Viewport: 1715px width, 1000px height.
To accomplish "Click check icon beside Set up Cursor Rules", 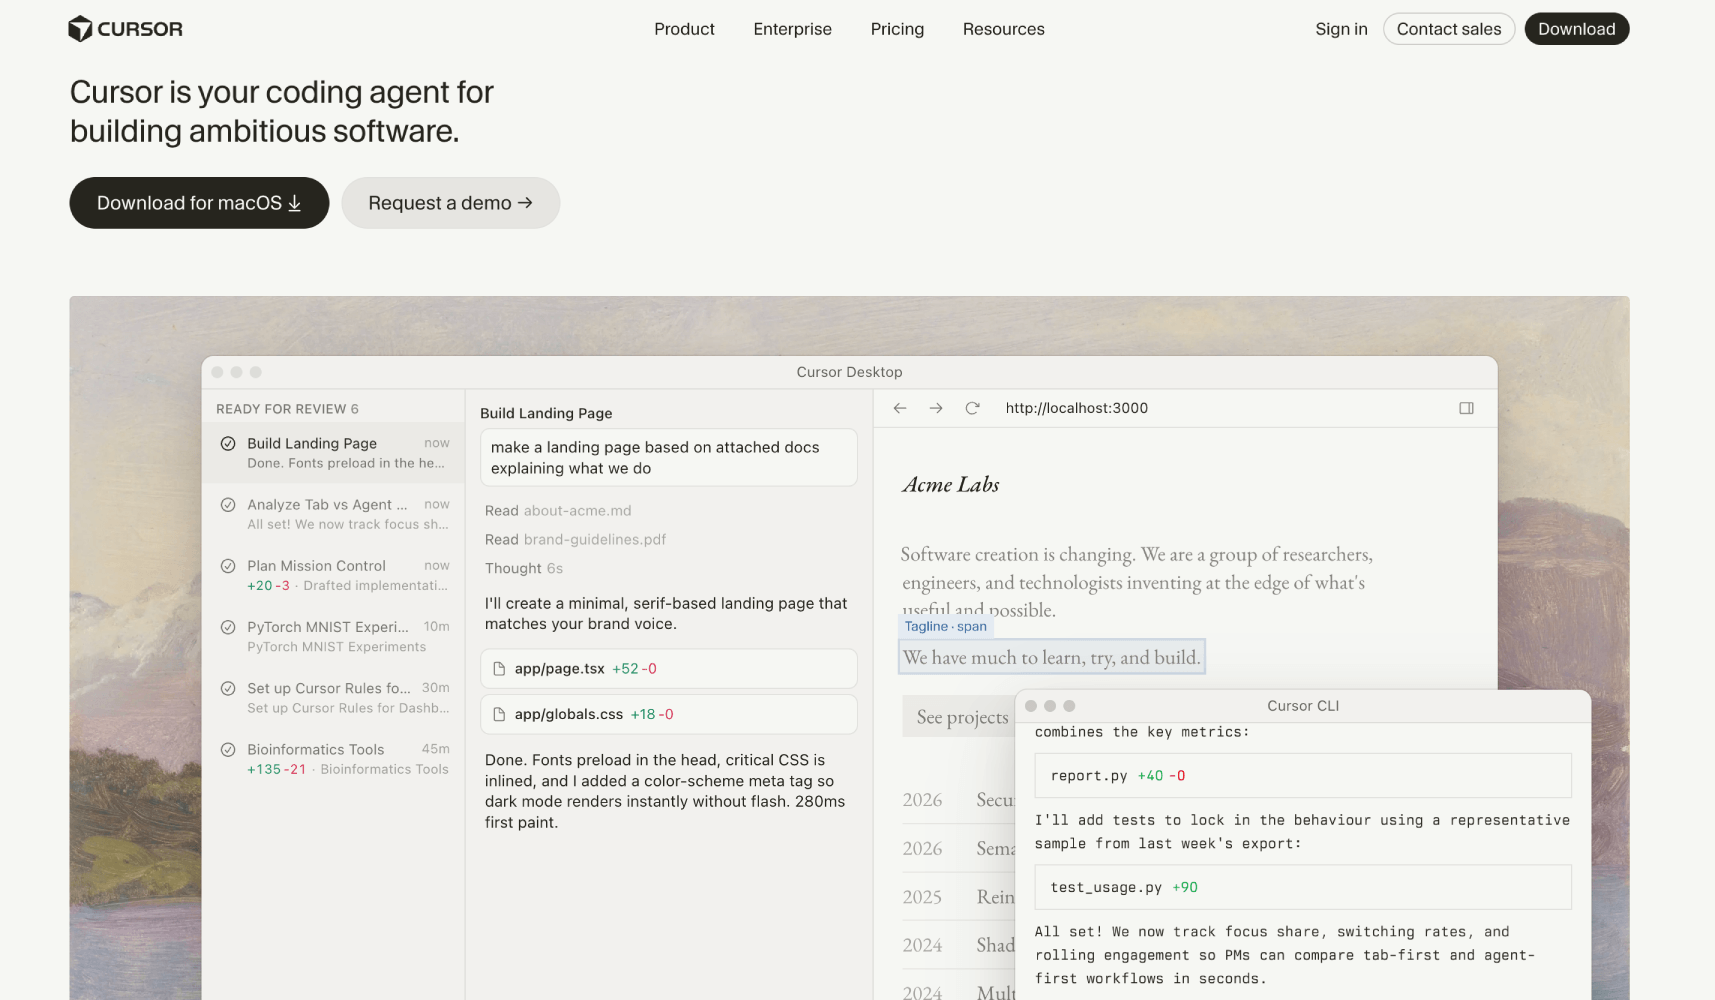I will pos(228,688).
